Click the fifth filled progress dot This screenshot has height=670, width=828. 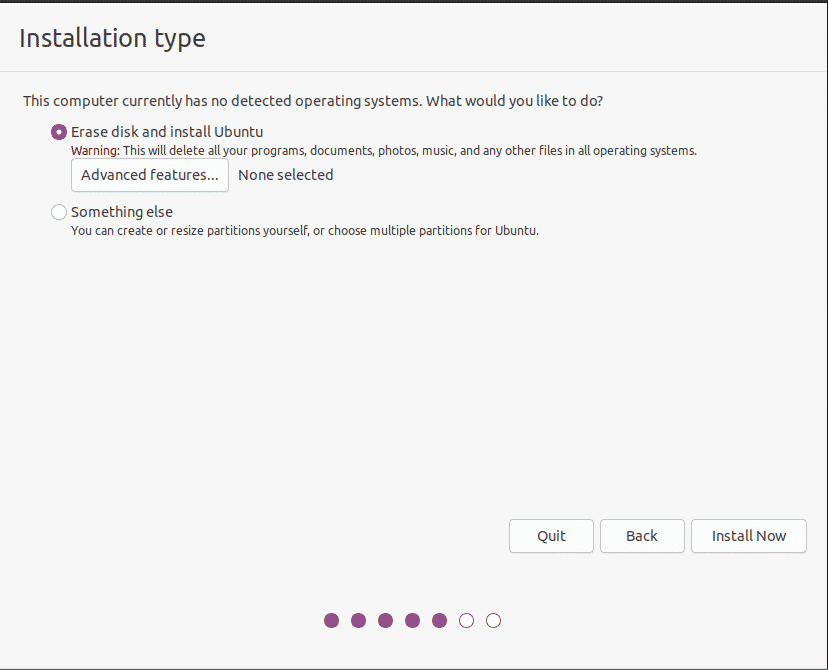click(x=439, y=620)
